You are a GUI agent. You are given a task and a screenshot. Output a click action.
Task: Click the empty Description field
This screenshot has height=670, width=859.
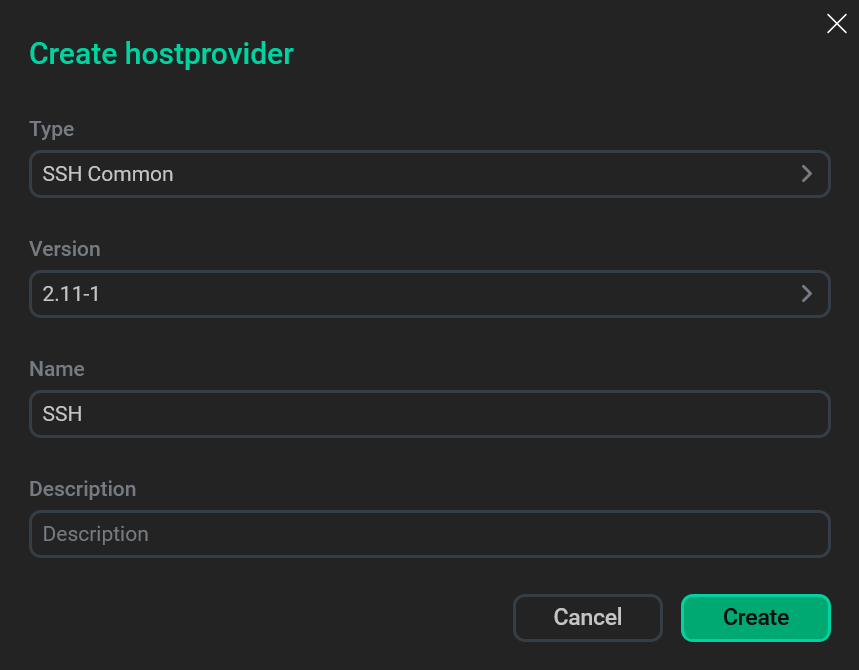430,533
